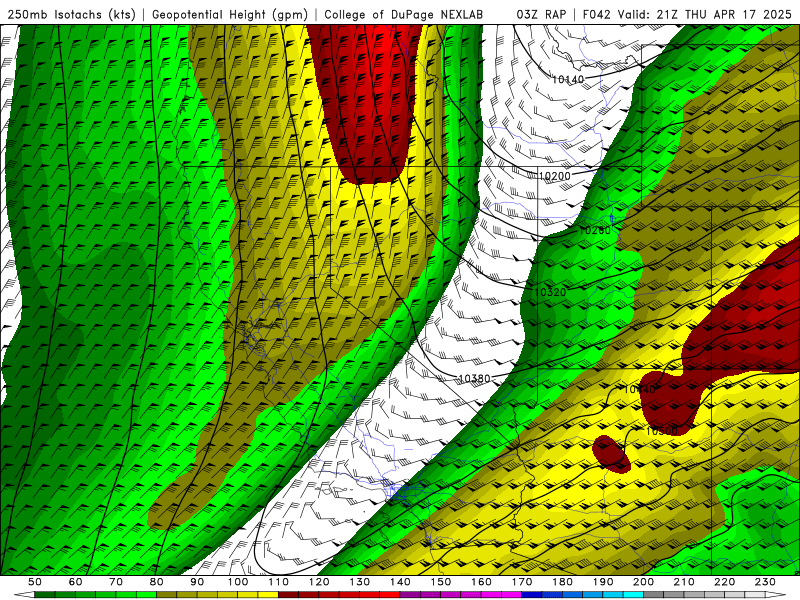Click the 10200 height contour label
This screenshot has height=600, width=800.
point(555,176)
